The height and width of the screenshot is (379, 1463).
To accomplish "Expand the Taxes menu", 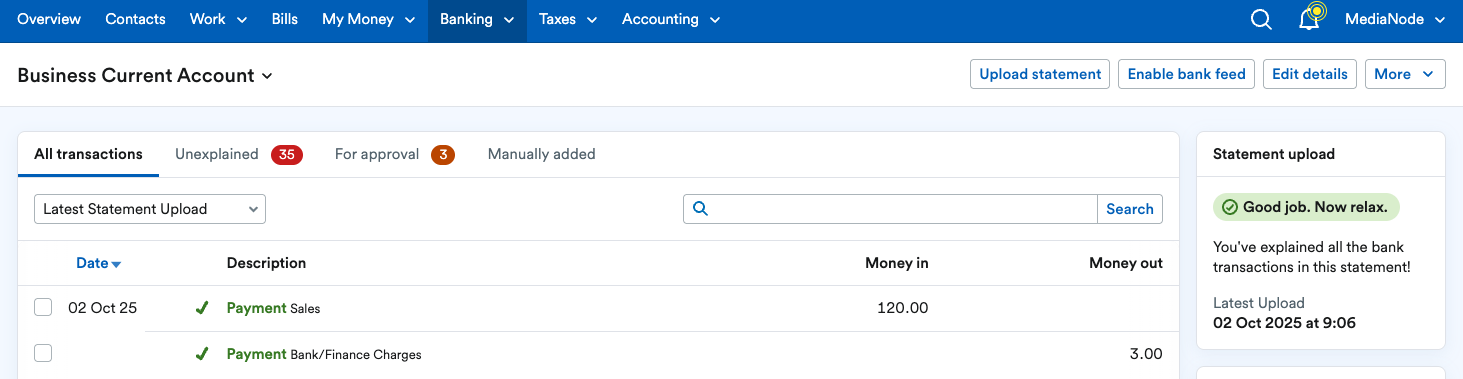I will [568, 19].
